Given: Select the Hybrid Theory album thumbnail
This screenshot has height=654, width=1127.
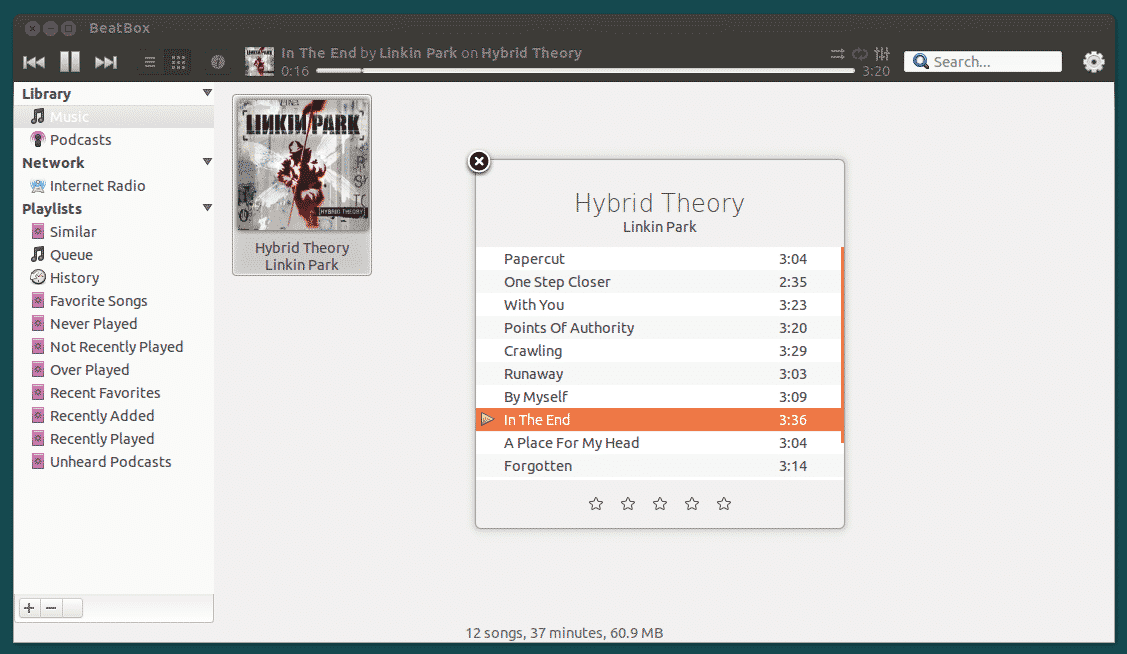Looking at the screenshot, I should click(302, 185).
